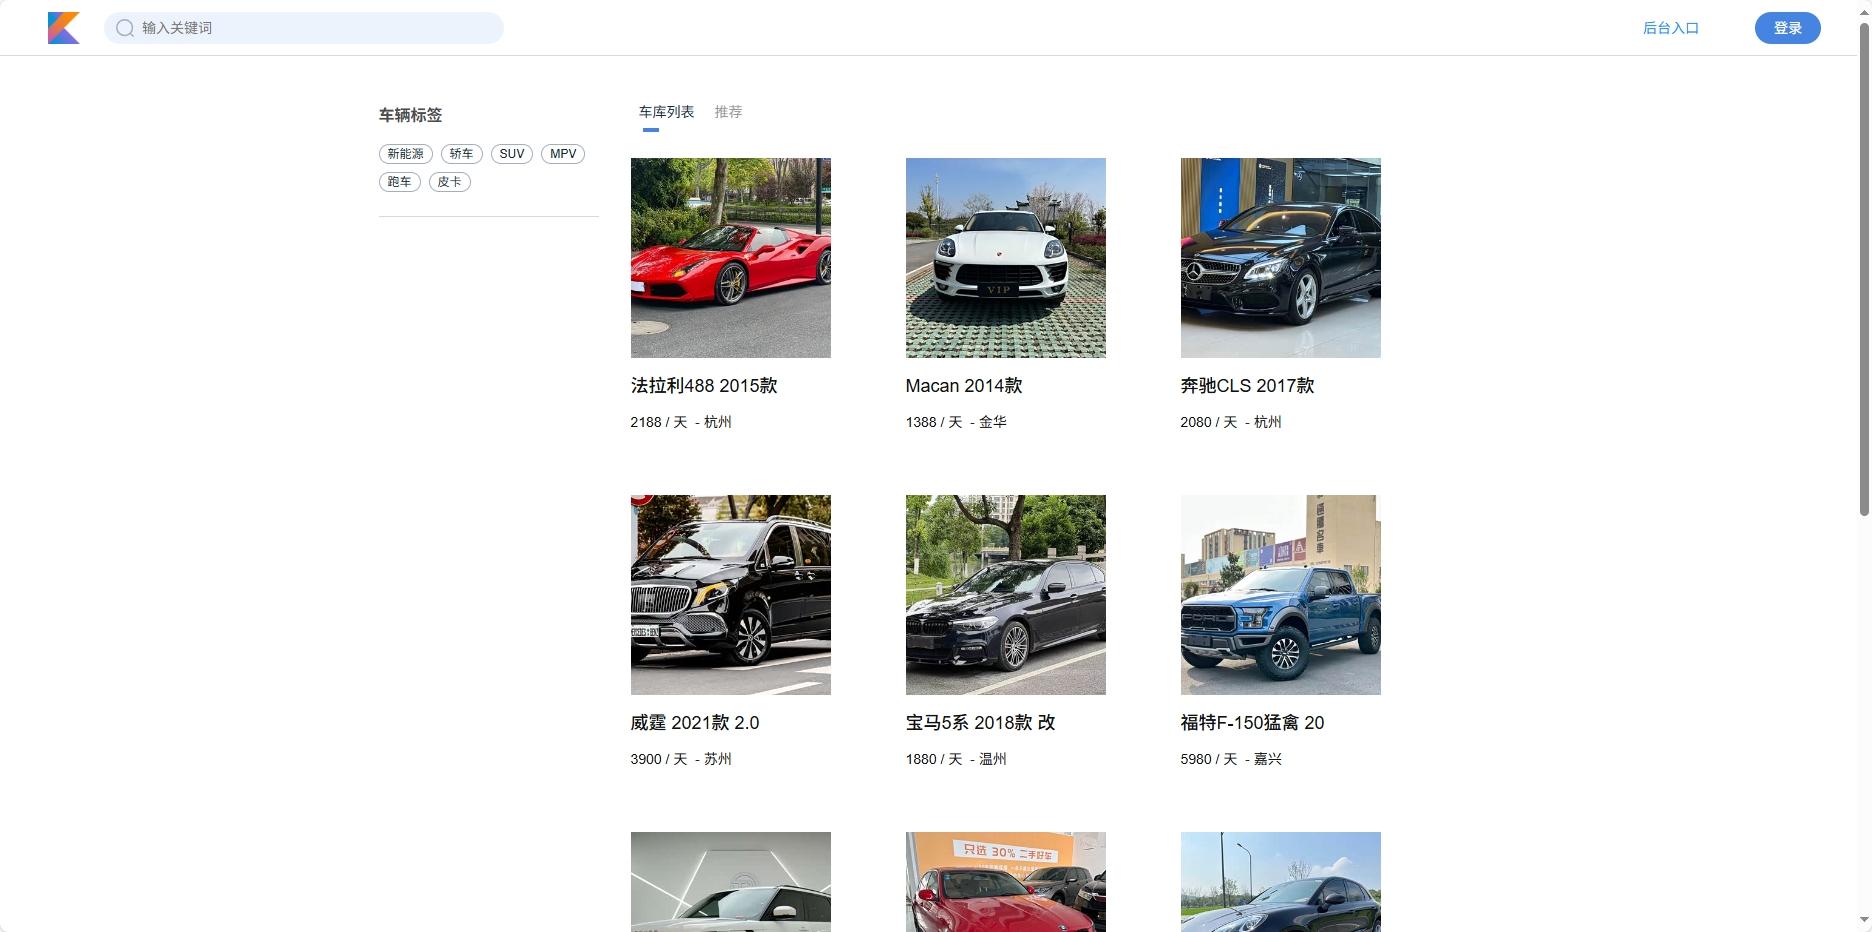Click the vertical scrollbar thumb
The image size is (1872, 932).
click(1864, 268)
